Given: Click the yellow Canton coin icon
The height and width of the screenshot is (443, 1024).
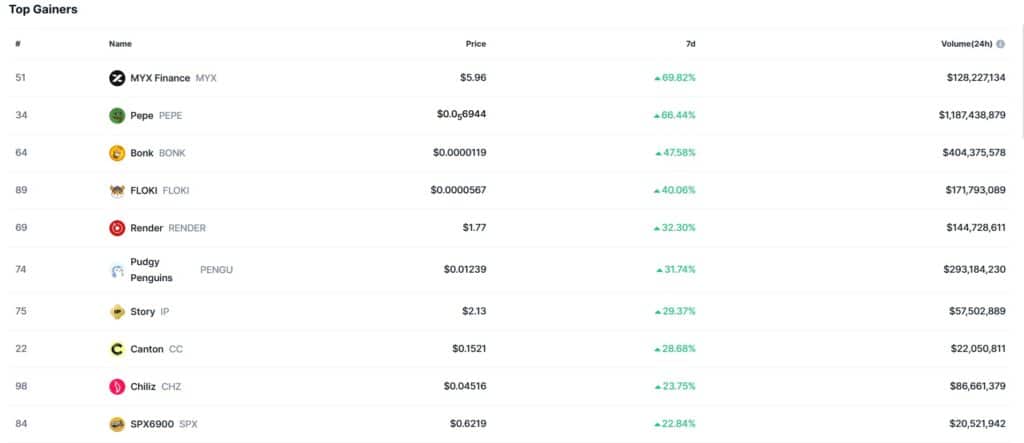Looking at the screenshot, I should 117,349.
